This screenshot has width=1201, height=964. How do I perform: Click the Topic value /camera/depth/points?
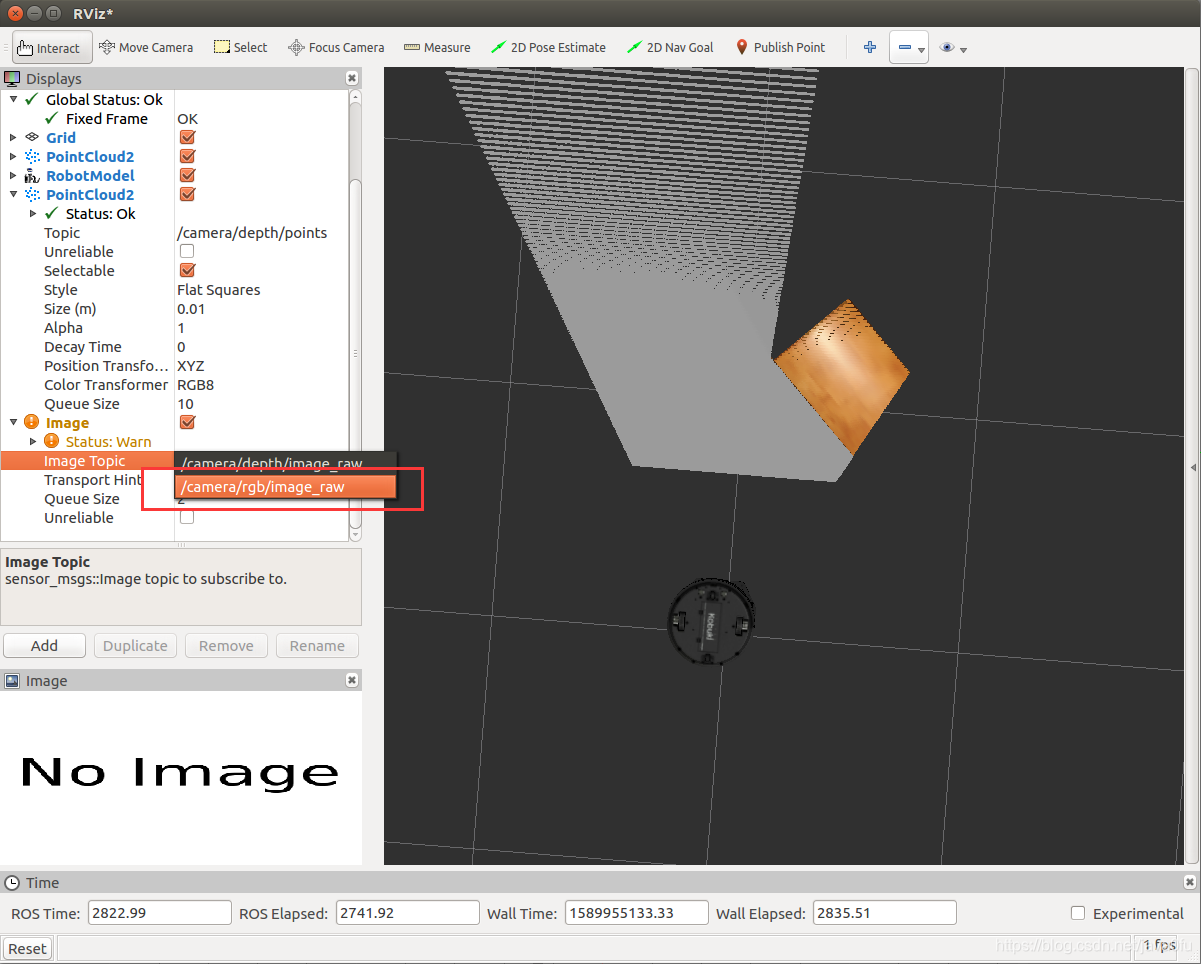(252, 232)
